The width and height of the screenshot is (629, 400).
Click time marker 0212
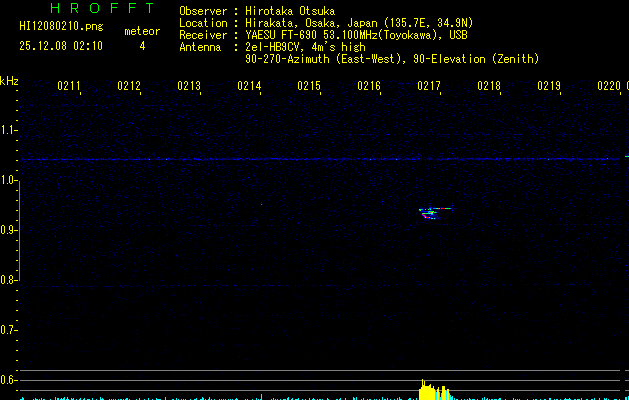tap(129, 86)
